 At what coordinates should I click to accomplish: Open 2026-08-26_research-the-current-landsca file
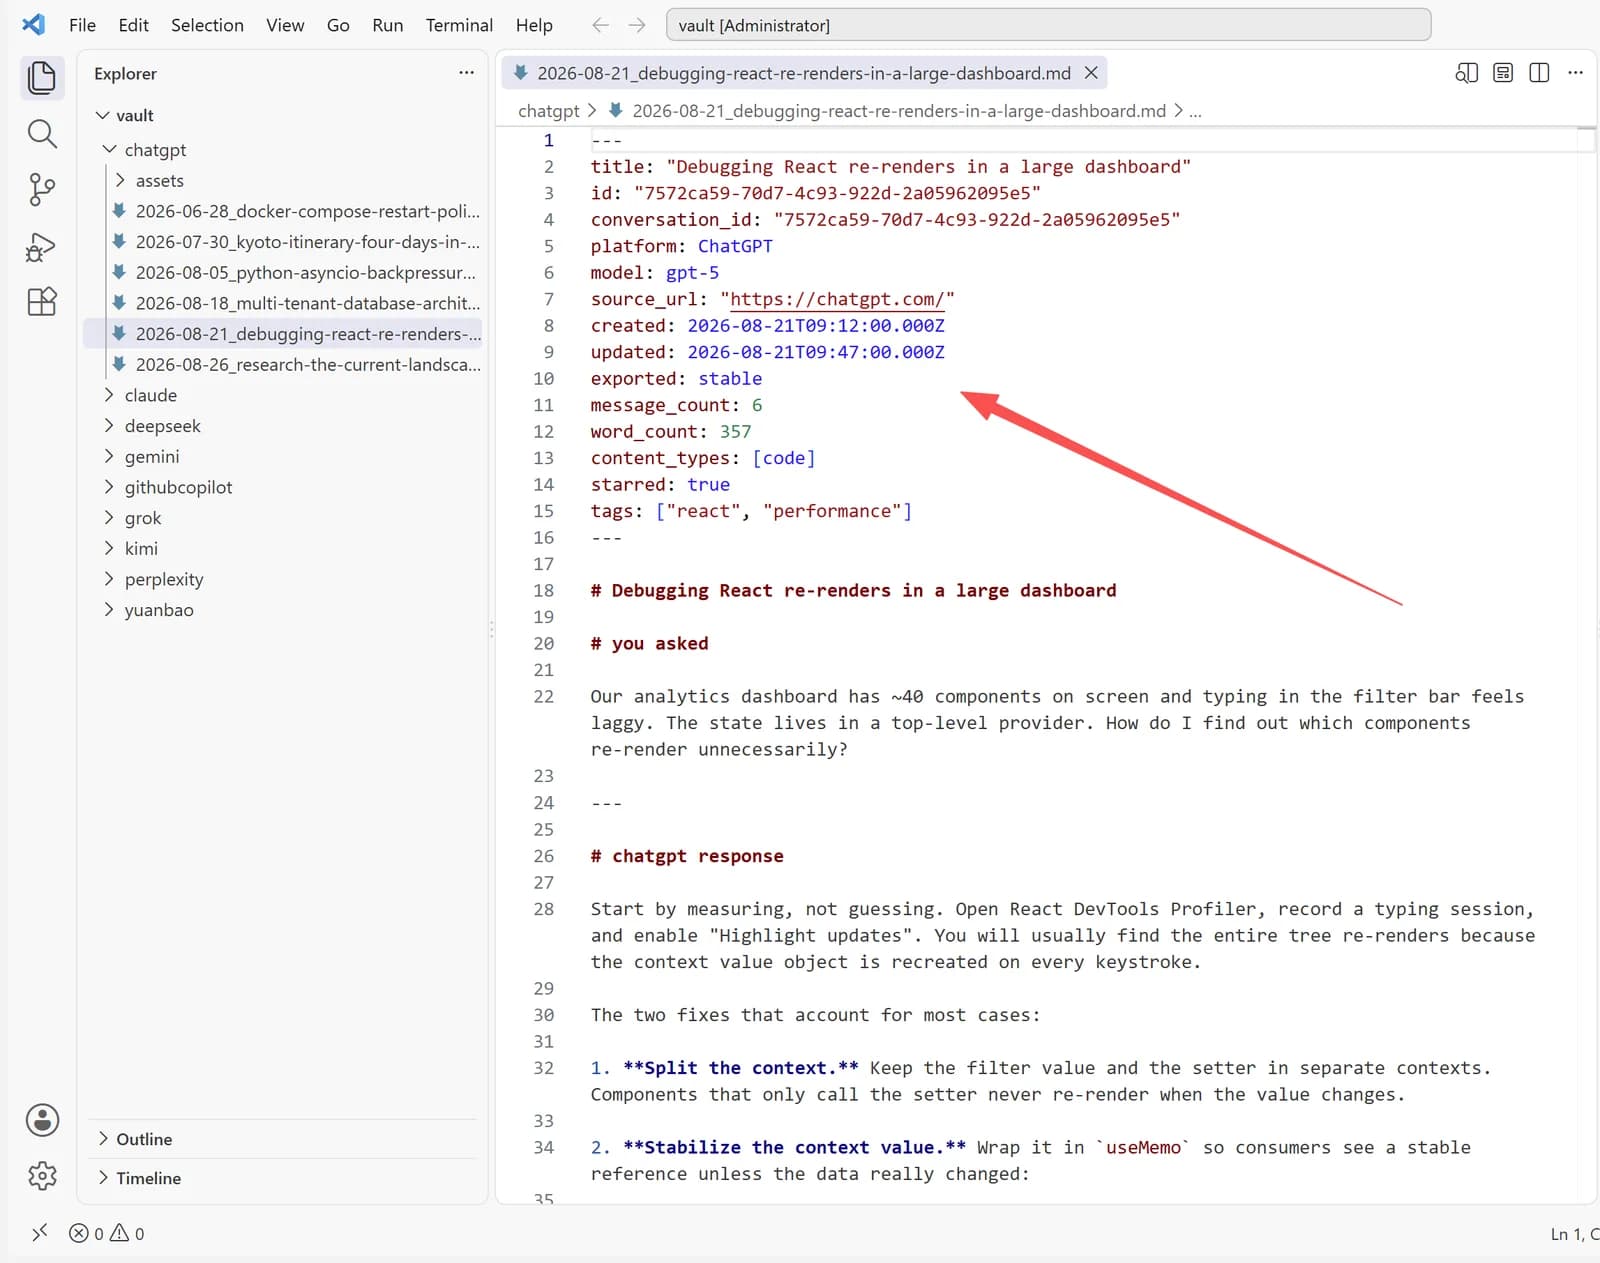coord(284,365)
